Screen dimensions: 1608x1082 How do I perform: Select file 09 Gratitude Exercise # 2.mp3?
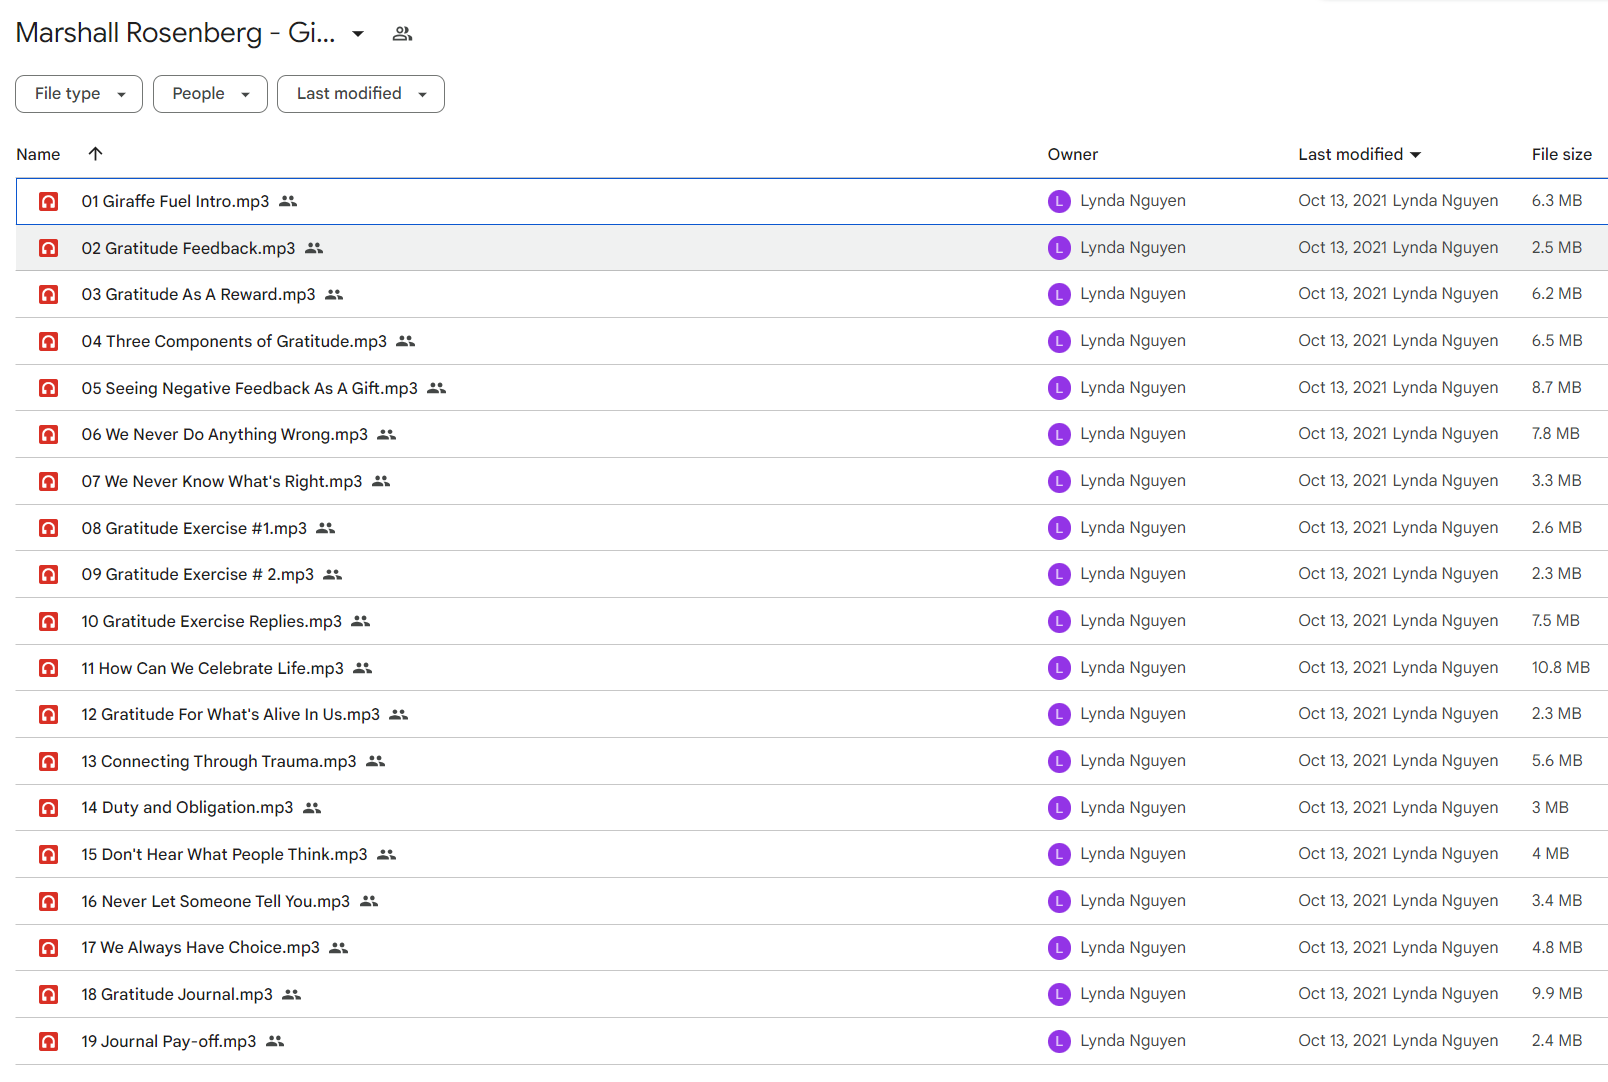tap(812, 574)
